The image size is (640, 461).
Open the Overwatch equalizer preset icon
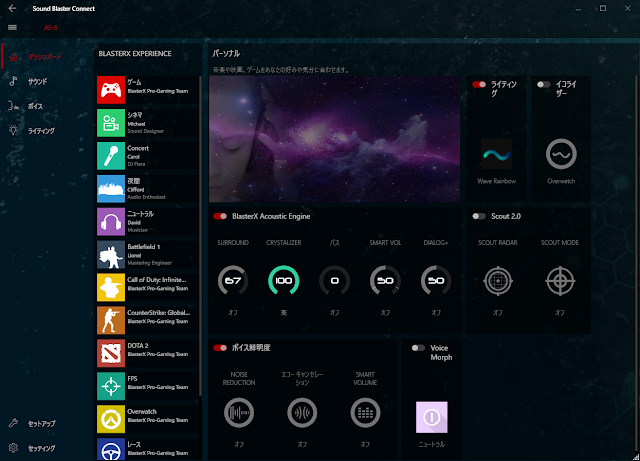pyautogui.click(x=561, y=154)
